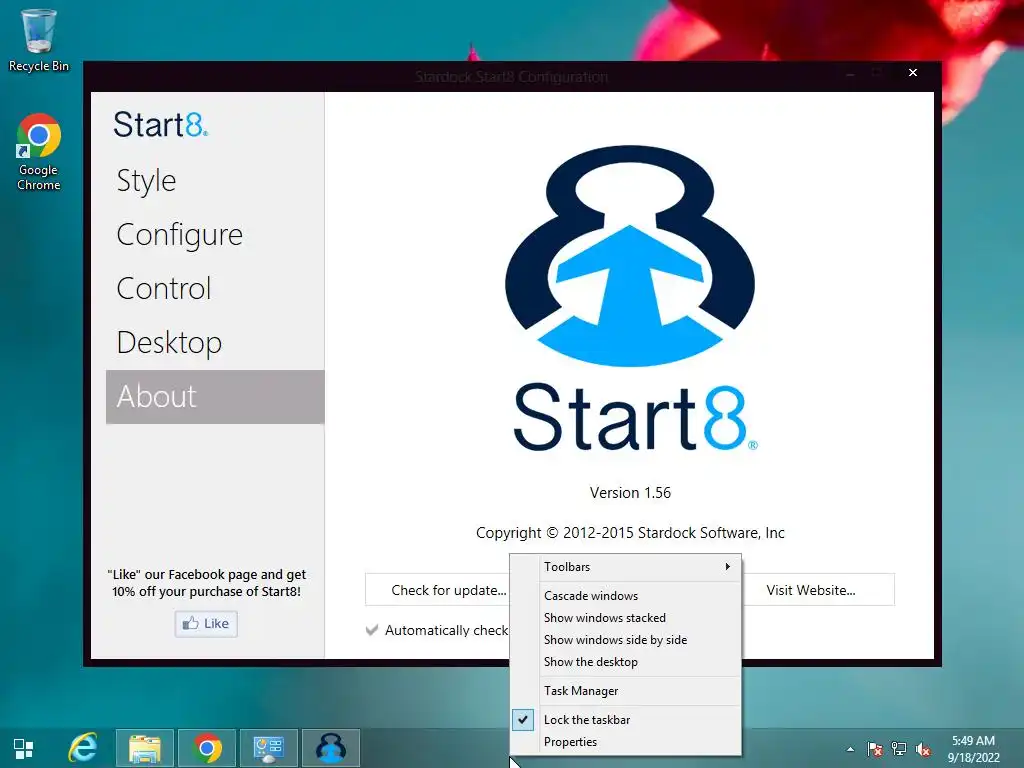Click the Version 1.56 text
This screenshot has width=1024, height=768.
click(630, 493)
